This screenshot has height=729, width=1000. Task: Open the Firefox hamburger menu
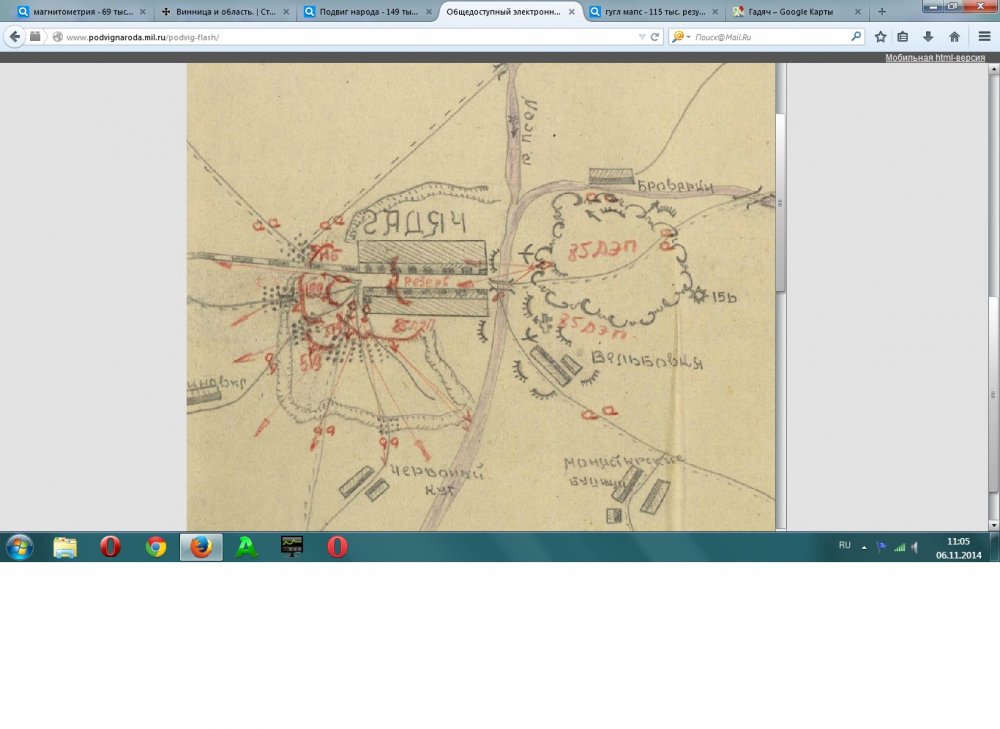(x=984, y=37)
